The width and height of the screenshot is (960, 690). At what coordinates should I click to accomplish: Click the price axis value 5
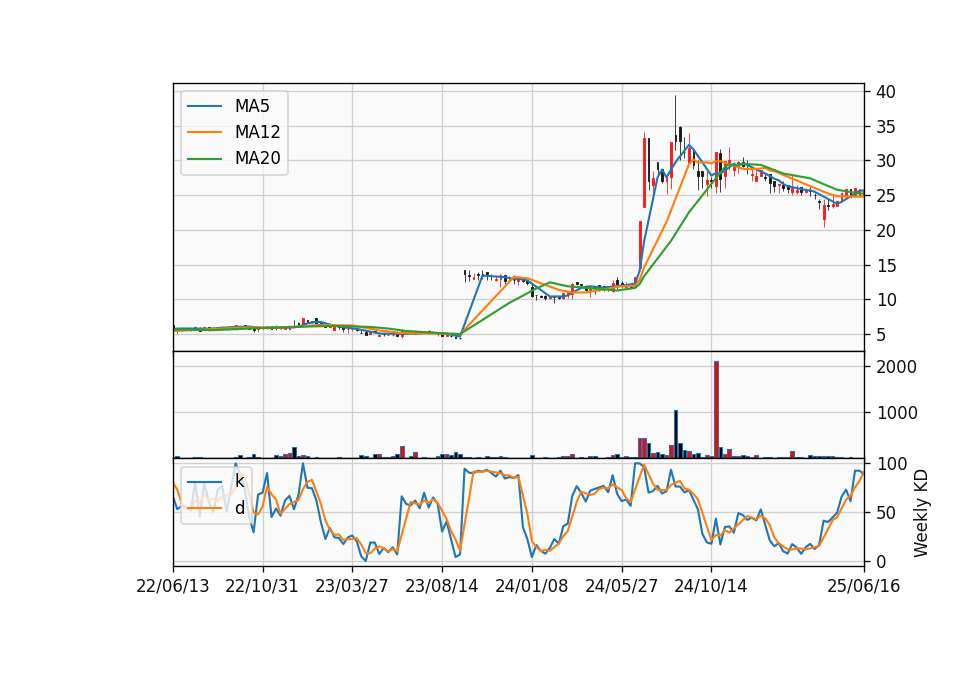[881, 335]
